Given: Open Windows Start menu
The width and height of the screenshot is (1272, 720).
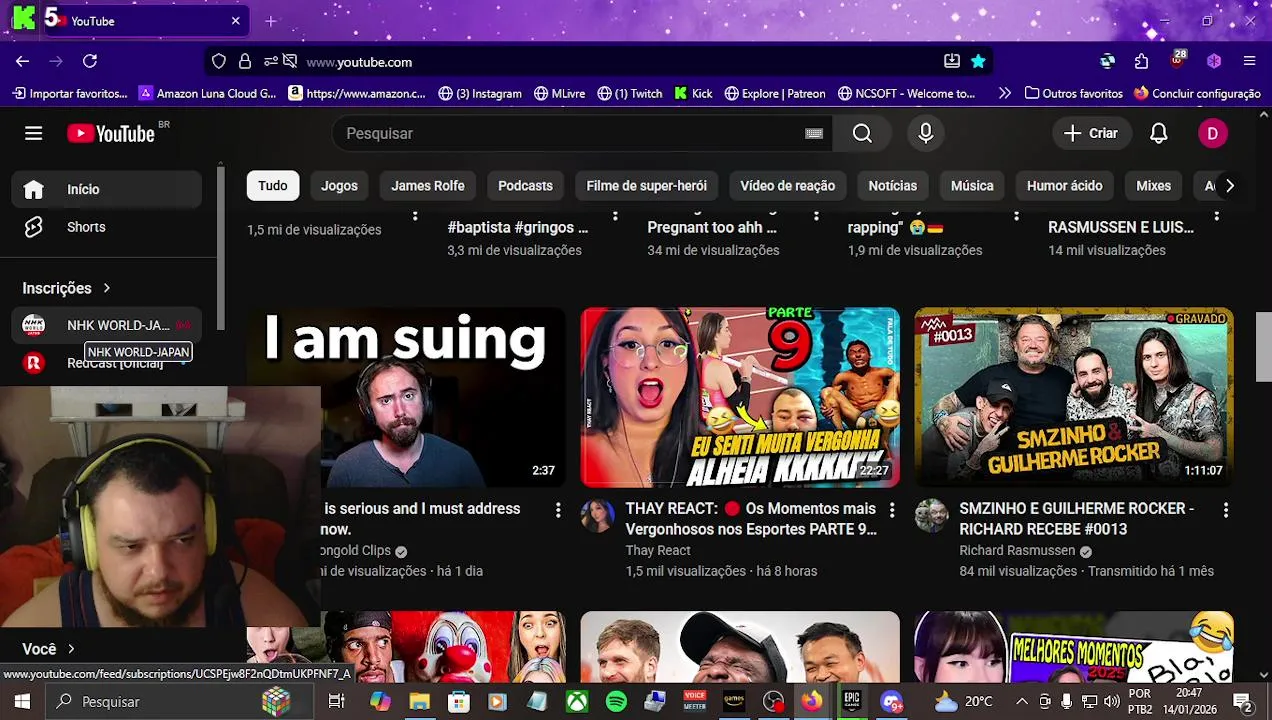Looking at the screenshot, I should (x=21, y=702).
